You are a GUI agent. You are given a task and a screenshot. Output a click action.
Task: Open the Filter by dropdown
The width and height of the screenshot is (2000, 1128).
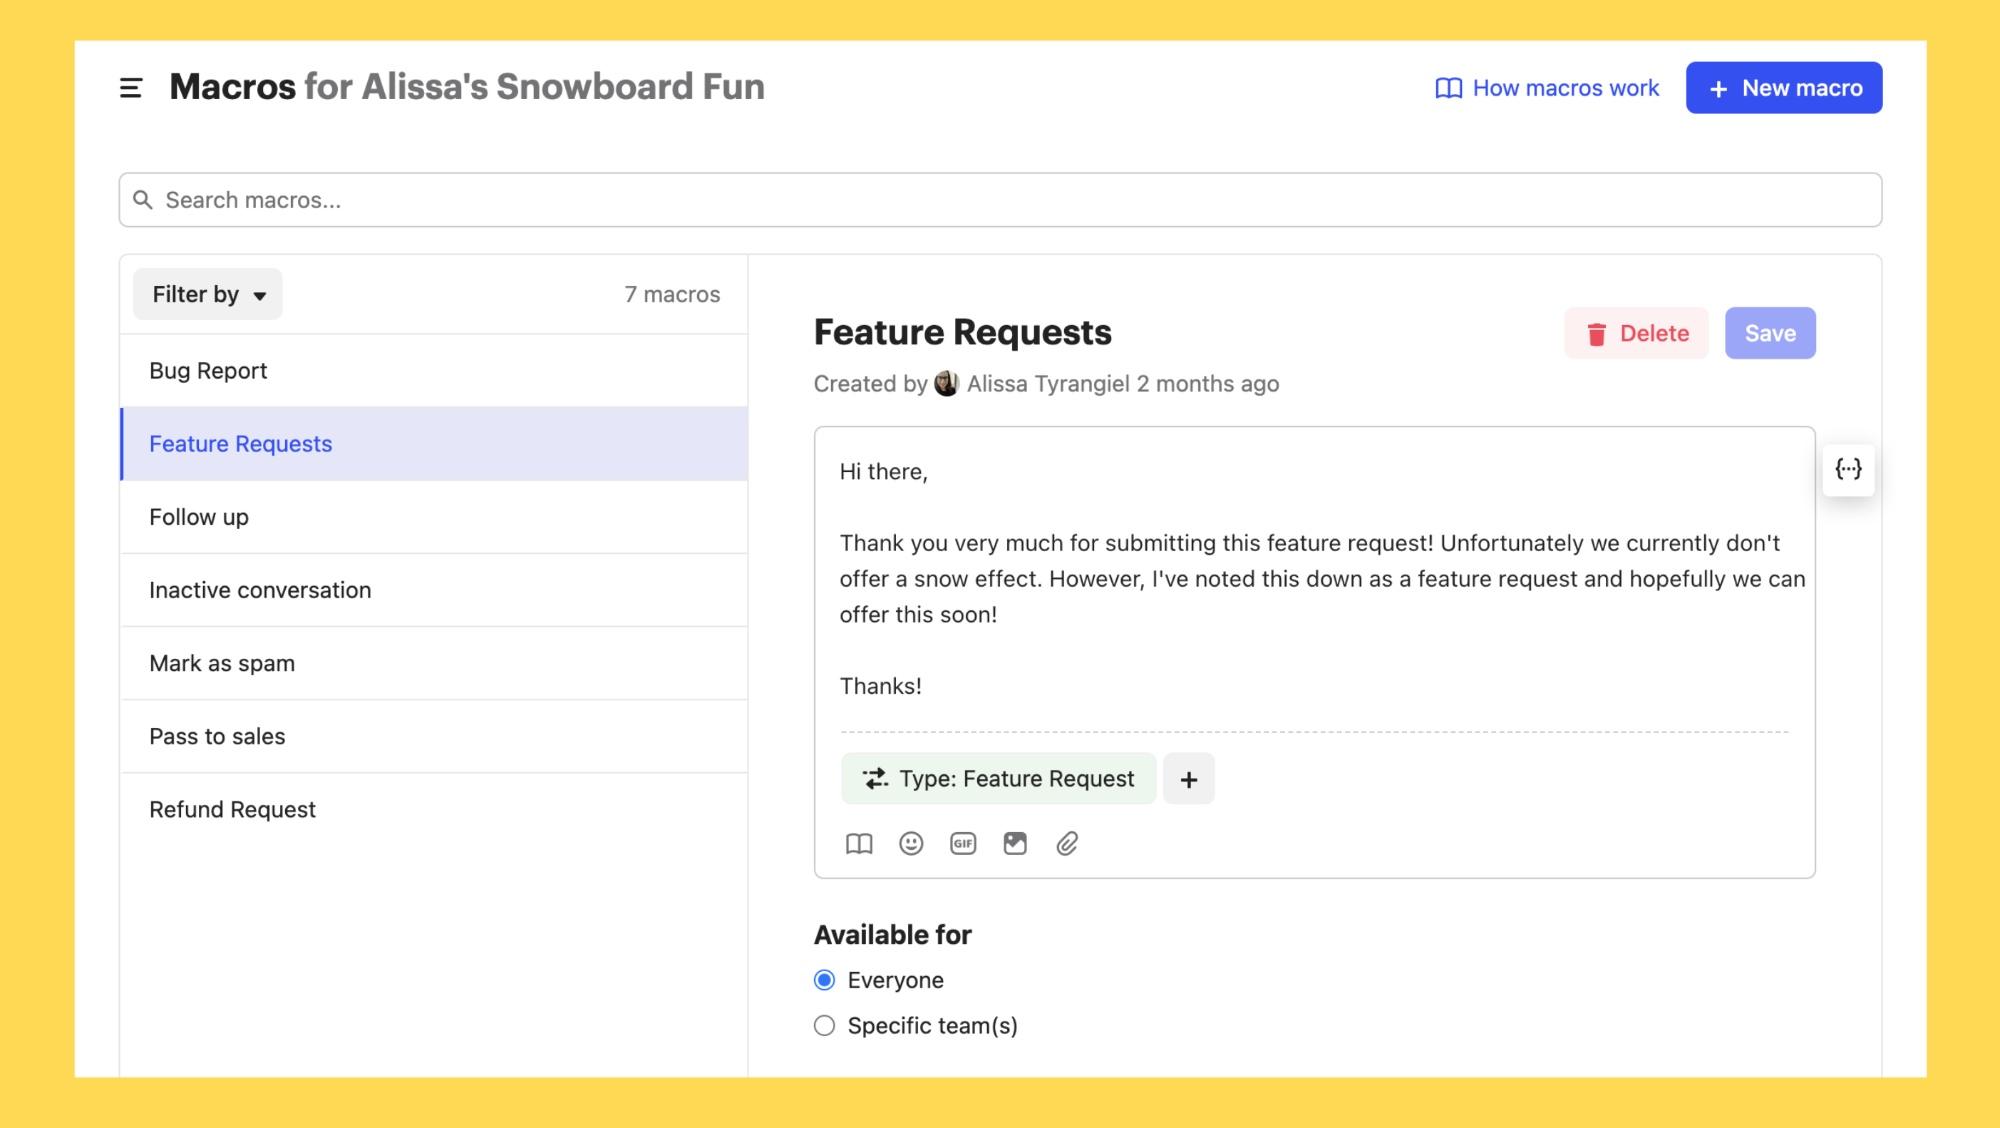[208, 294]
